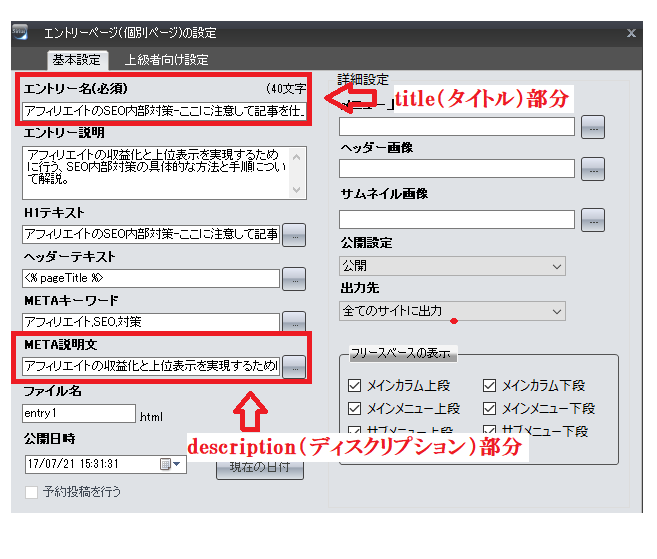
Task: Expand the 出力先 dropdown
Action: 453,311
